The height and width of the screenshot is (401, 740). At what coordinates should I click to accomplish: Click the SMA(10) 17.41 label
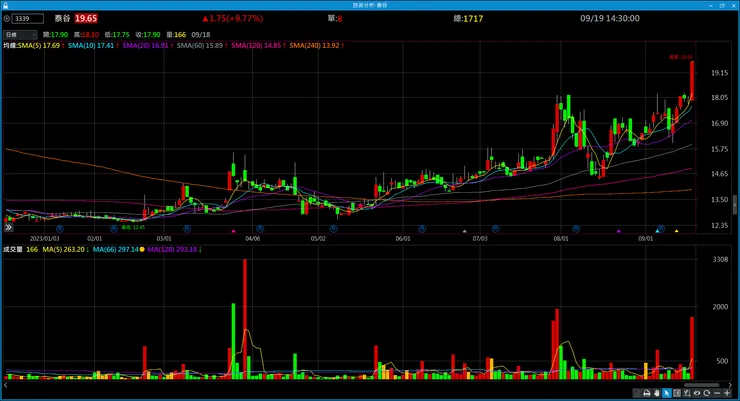click(x=91, y=45)
